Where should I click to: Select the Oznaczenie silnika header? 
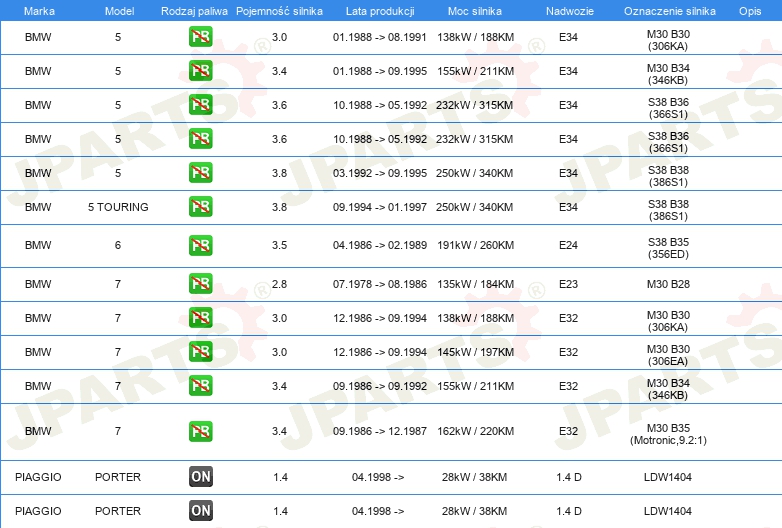670,11
